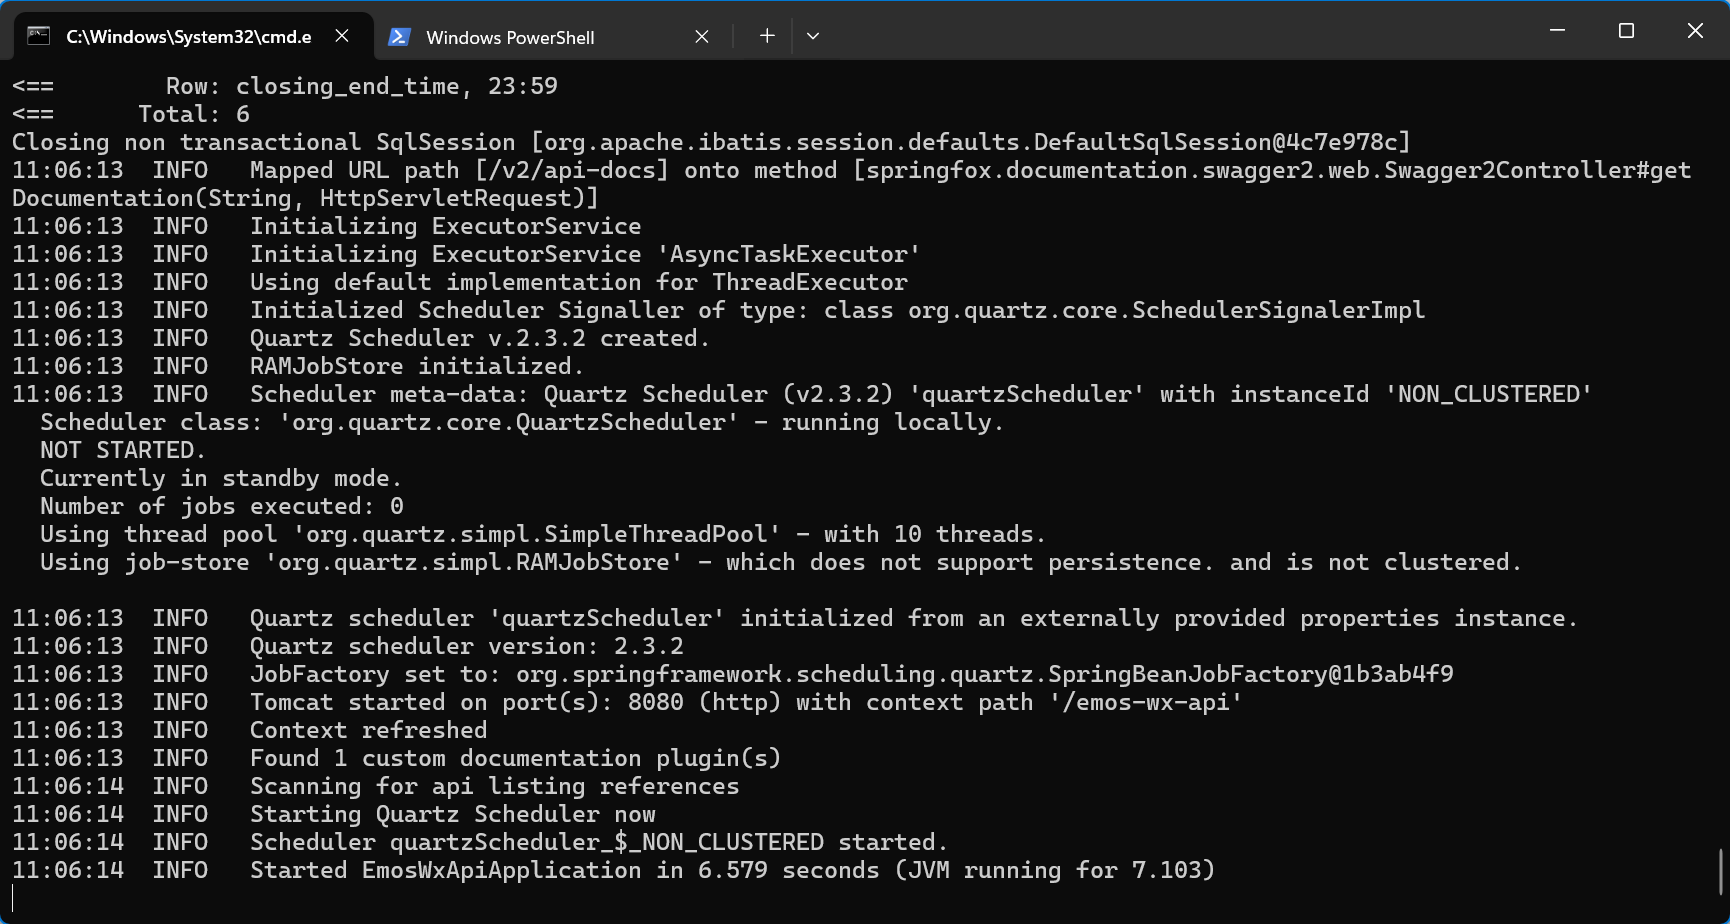Click the 'Started EmosWxApiApplication' log line
The width and height of the screenshot is (1730, 924).
click(732, 870)
